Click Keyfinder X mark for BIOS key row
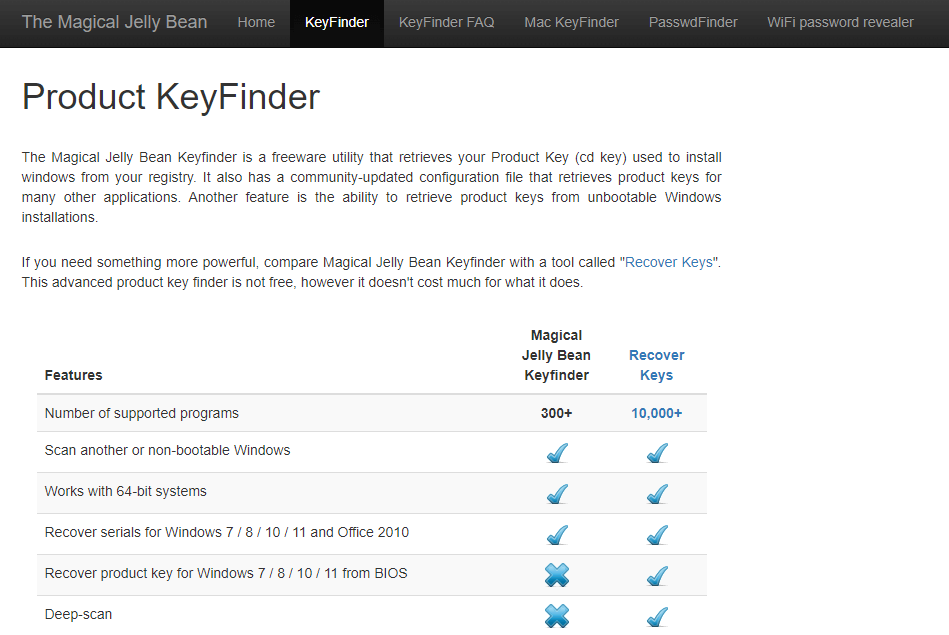The image size is (949, 635). pos(557,575)
